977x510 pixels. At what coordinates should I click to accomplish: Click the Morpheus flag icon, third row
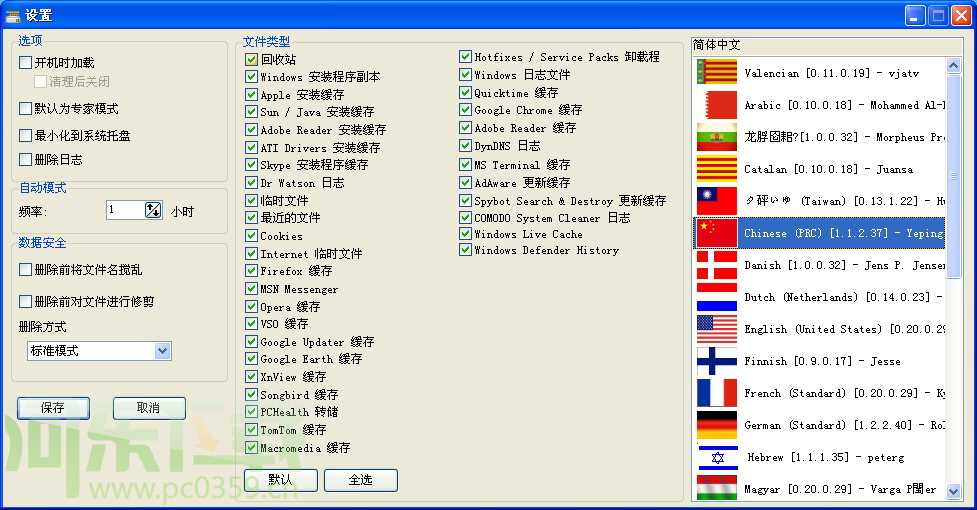(x=717, y=137)
